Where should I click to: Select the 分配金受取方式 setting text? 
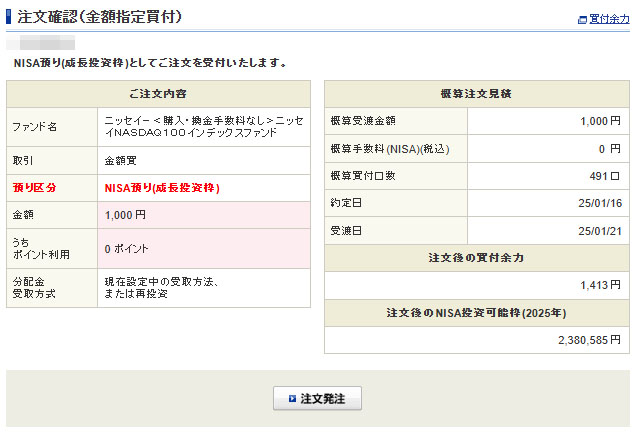(x=161, y=288)
